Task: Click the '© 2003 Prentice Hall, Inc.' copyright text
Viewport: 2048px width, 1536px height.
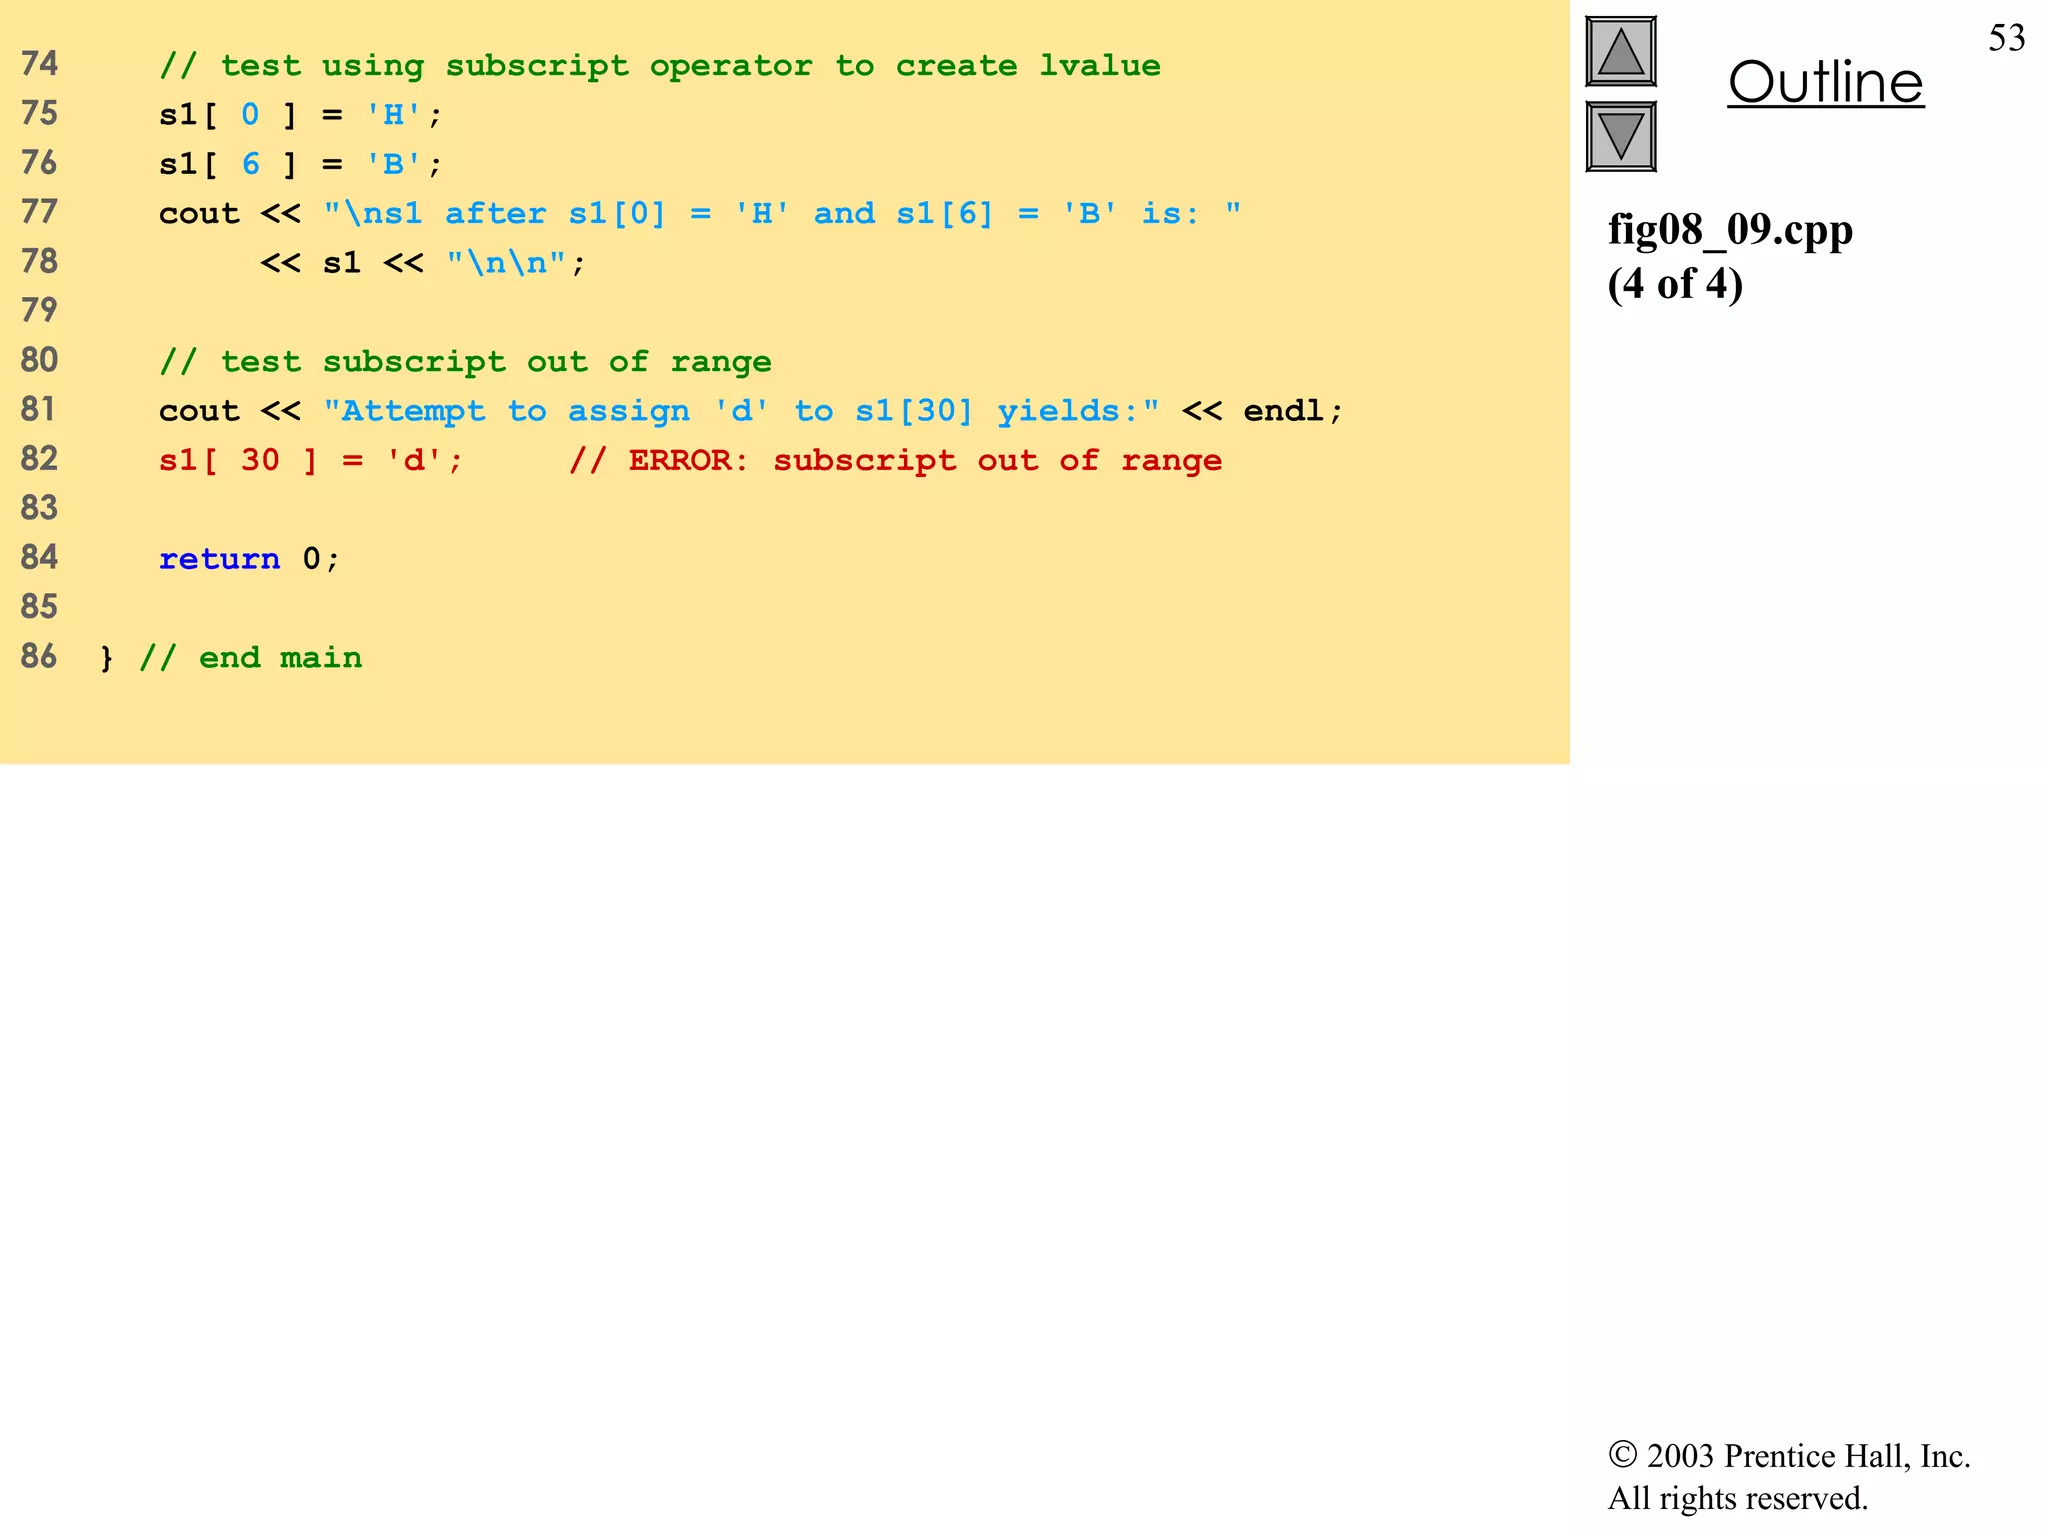Action: pyautogui.click(x=1789, y=1456)
